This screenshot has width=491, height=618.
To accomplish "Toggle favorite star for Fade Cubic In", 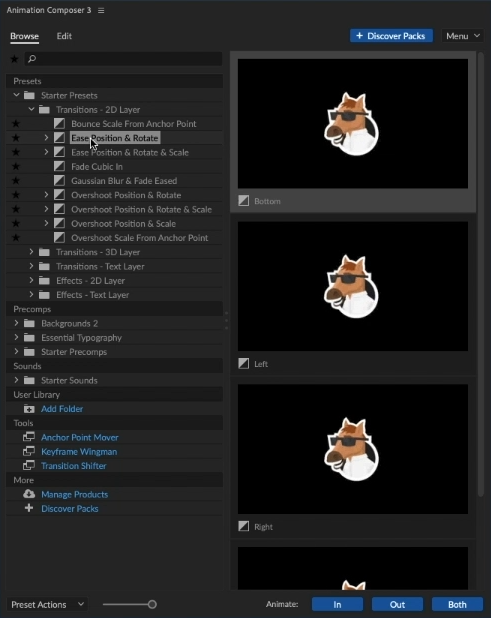I will [16, 166].
